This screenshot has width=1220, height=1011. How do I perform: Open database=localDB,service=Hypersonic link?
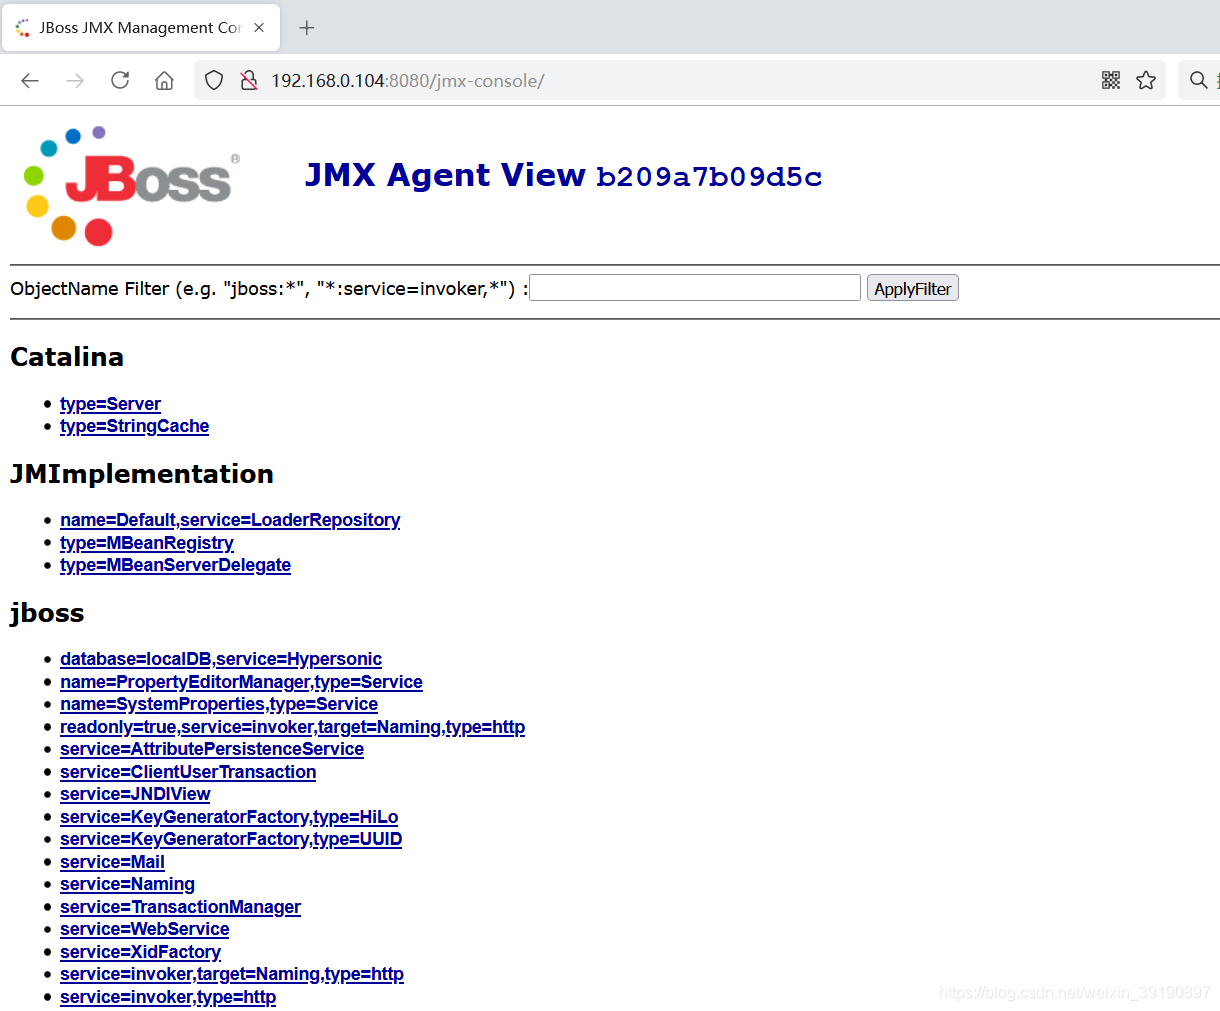[x=221, y=659]
